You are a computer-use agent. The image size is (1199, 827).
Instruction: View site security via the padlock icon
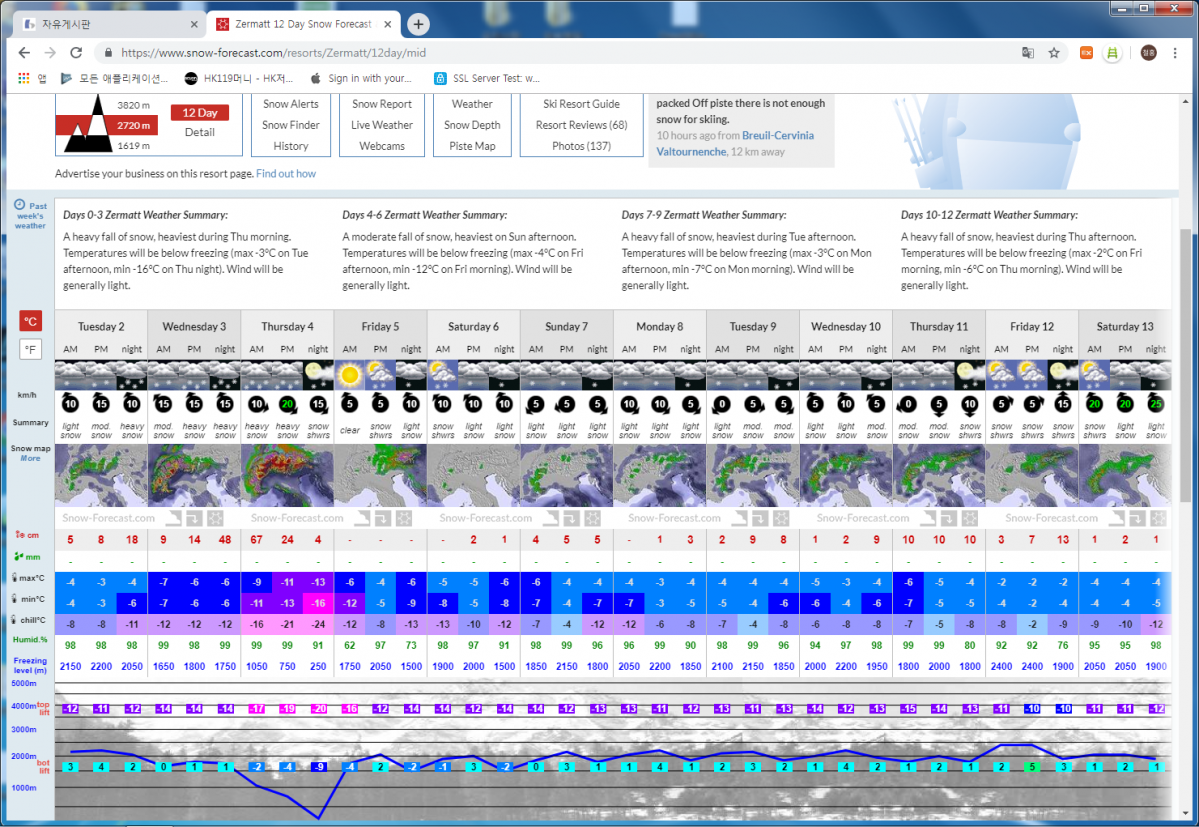(x=108, y=53)
